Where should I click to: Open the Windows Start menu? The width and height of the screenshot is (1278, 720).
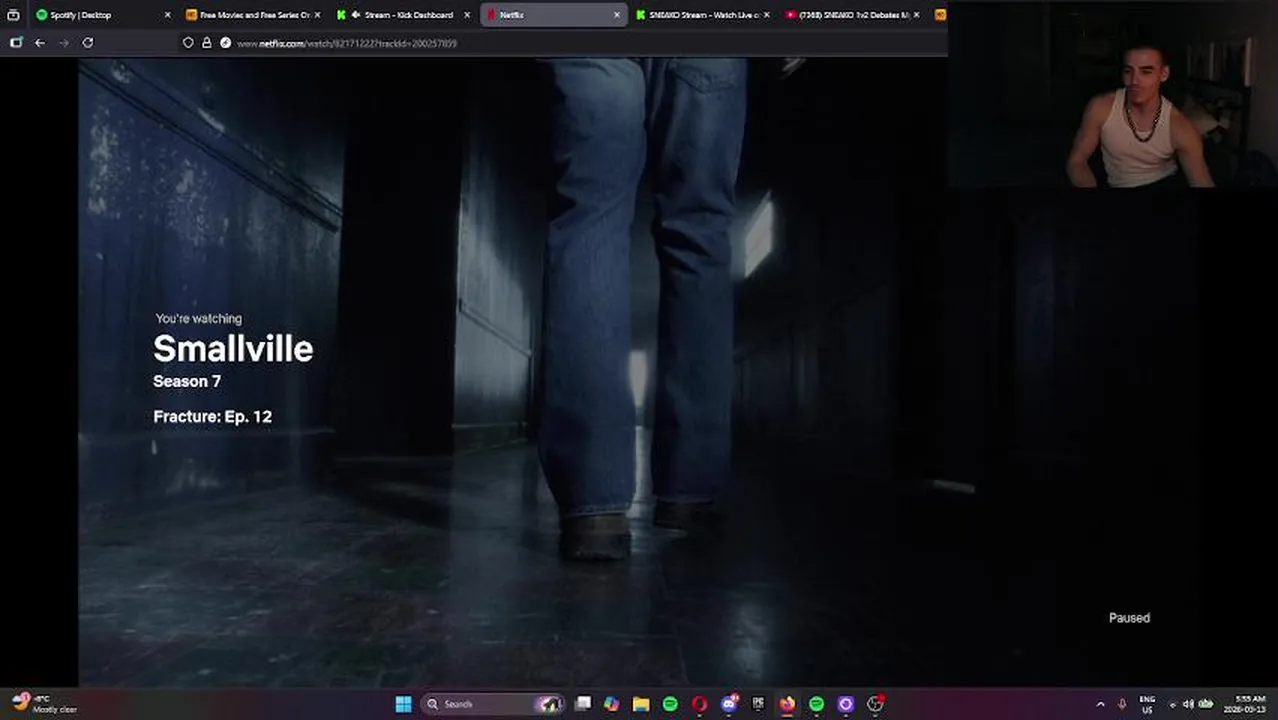[403, 704]
